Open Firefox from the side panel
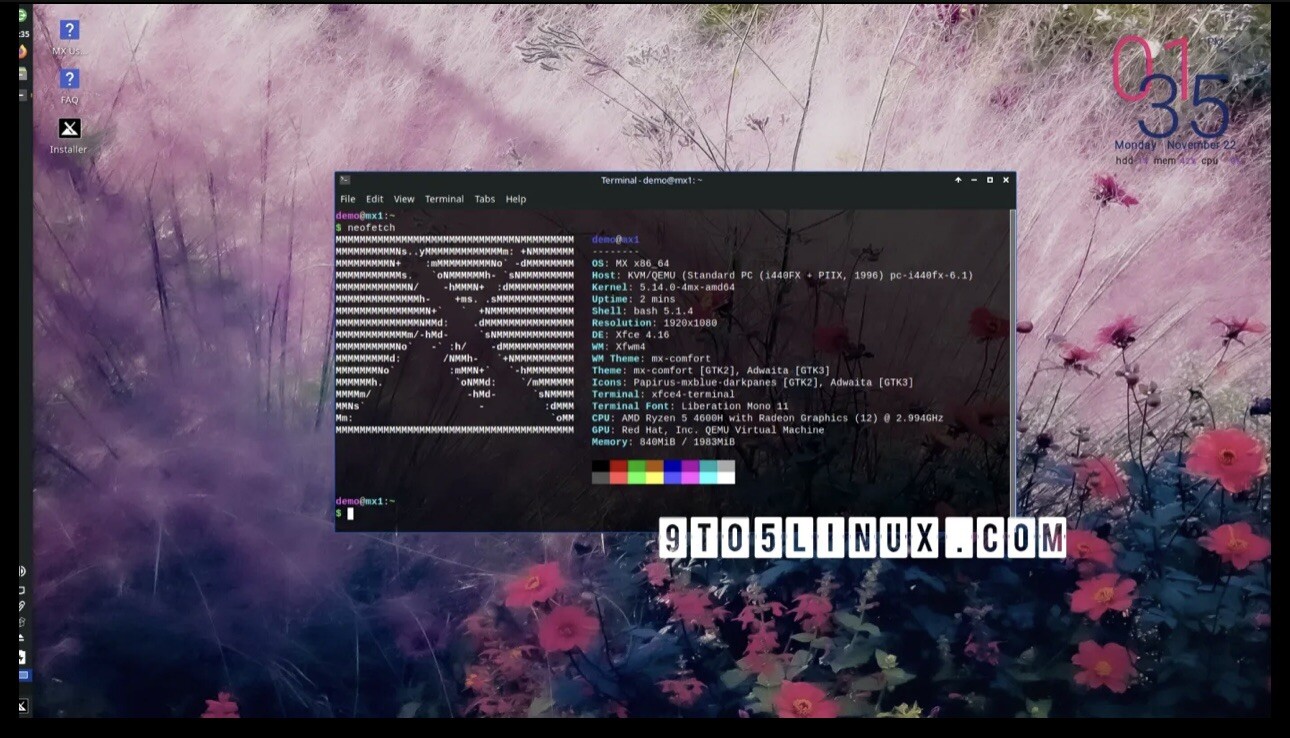The width and height of the screenshot is (1290, 738). coord(23,52)
